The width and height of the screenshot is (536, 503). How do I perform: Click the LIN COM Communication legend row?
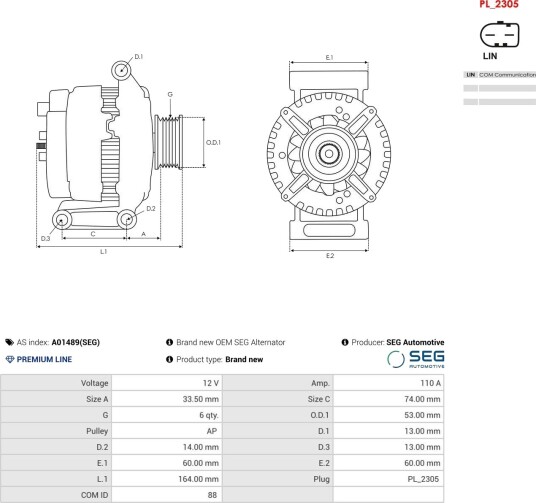click(x=500, y=75)
